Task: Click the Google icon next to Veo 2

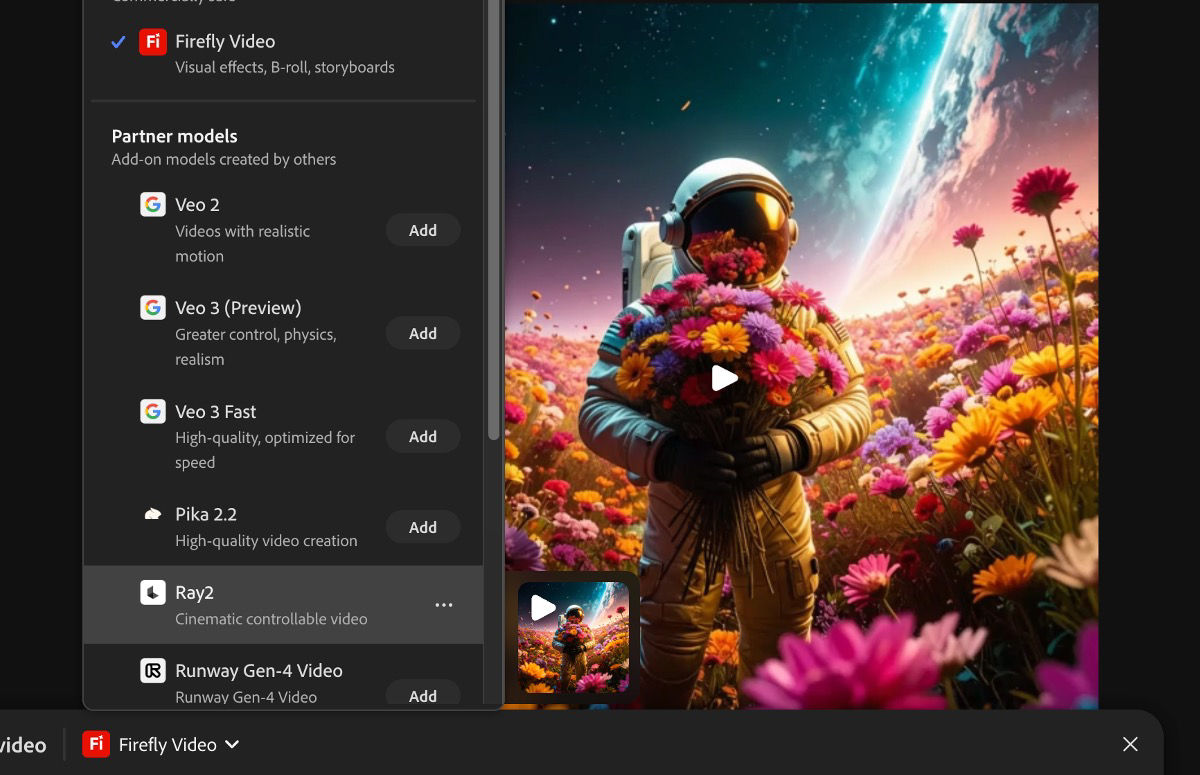Action: [x=153, y=204]
